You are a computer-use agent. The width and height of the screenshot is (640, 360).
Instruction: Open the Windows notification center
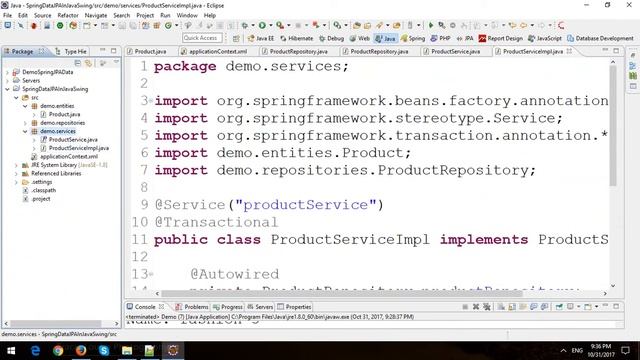pyautogui.click(x=625, y=350)
